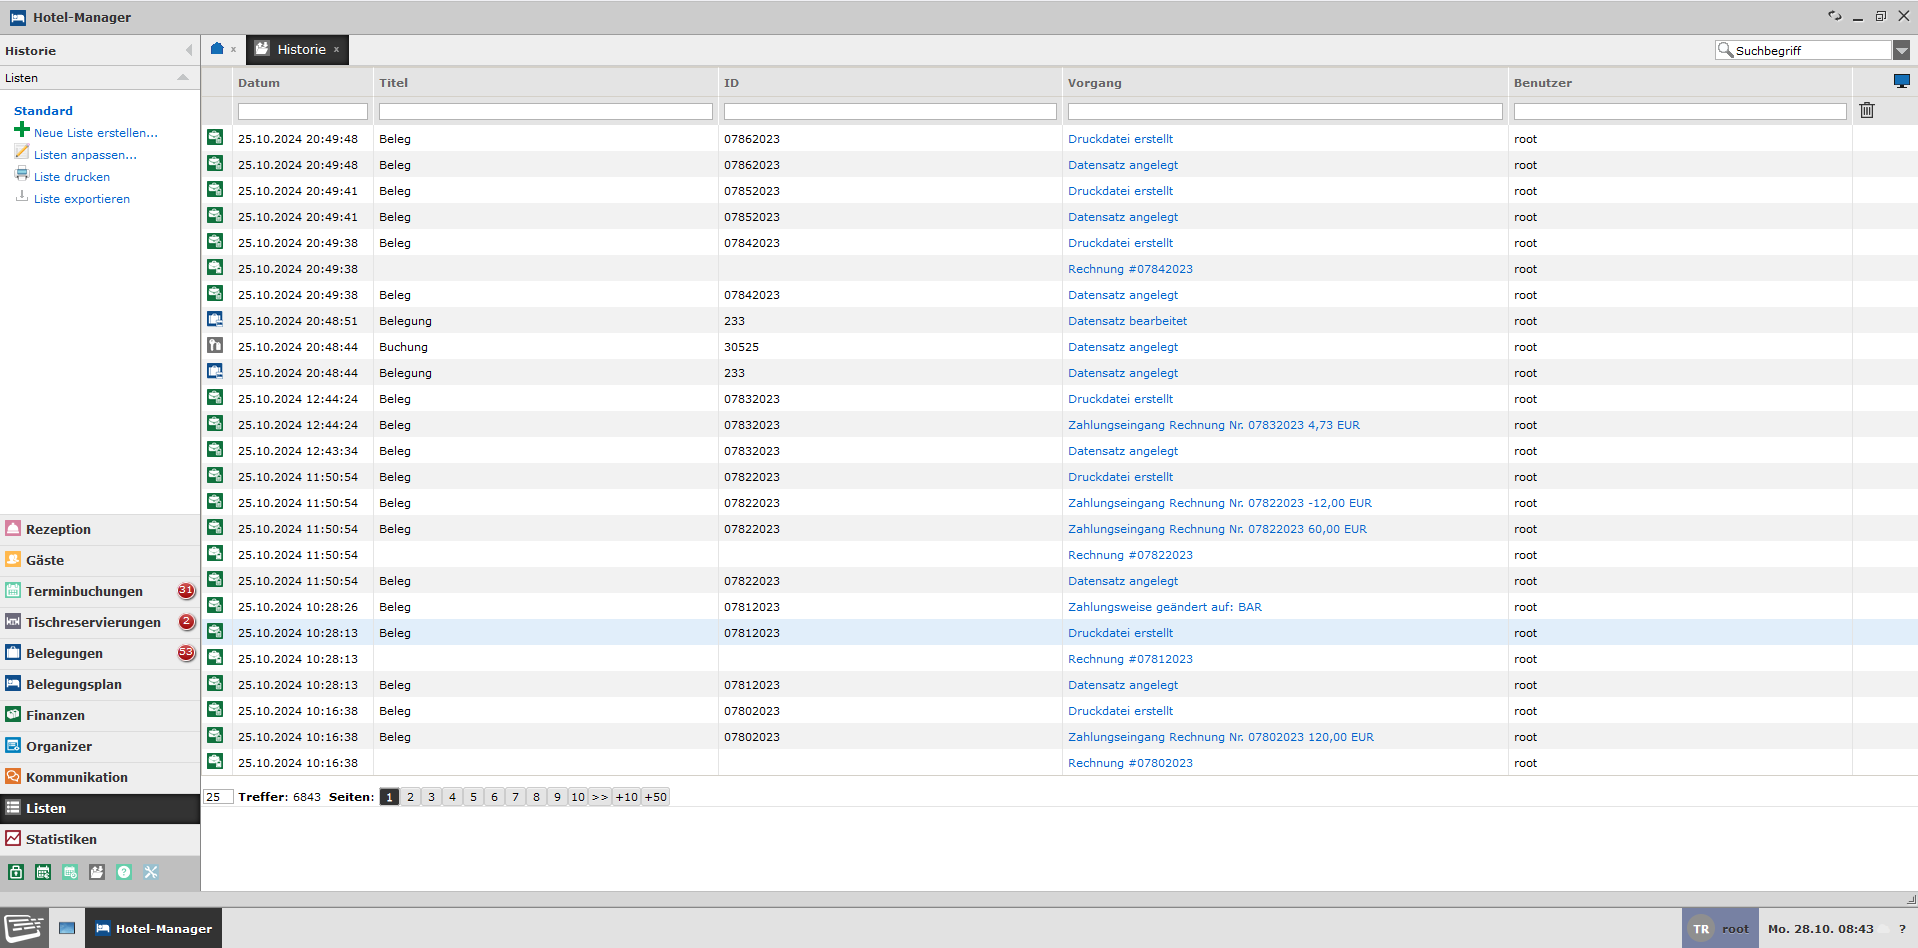The height and width of the screenshot is (948, 1918).
Task: Click the magnifier search icon
Action: (1725, 50)
